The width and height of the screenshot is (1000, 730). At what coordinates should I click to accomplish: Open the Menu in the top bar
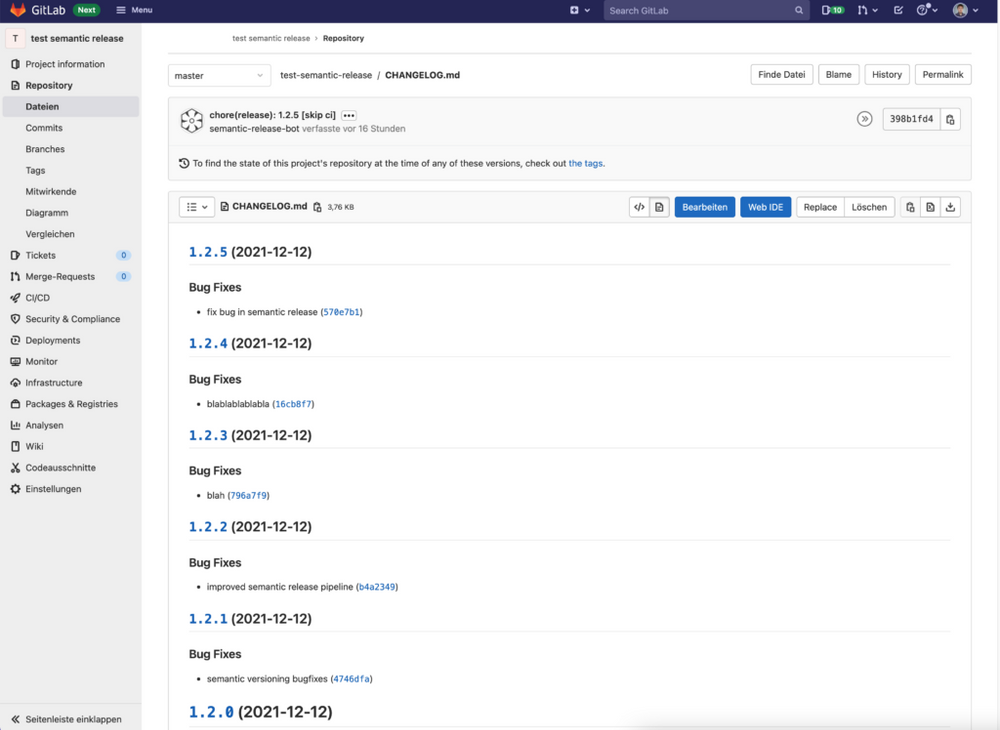click(x=134, y=10)
